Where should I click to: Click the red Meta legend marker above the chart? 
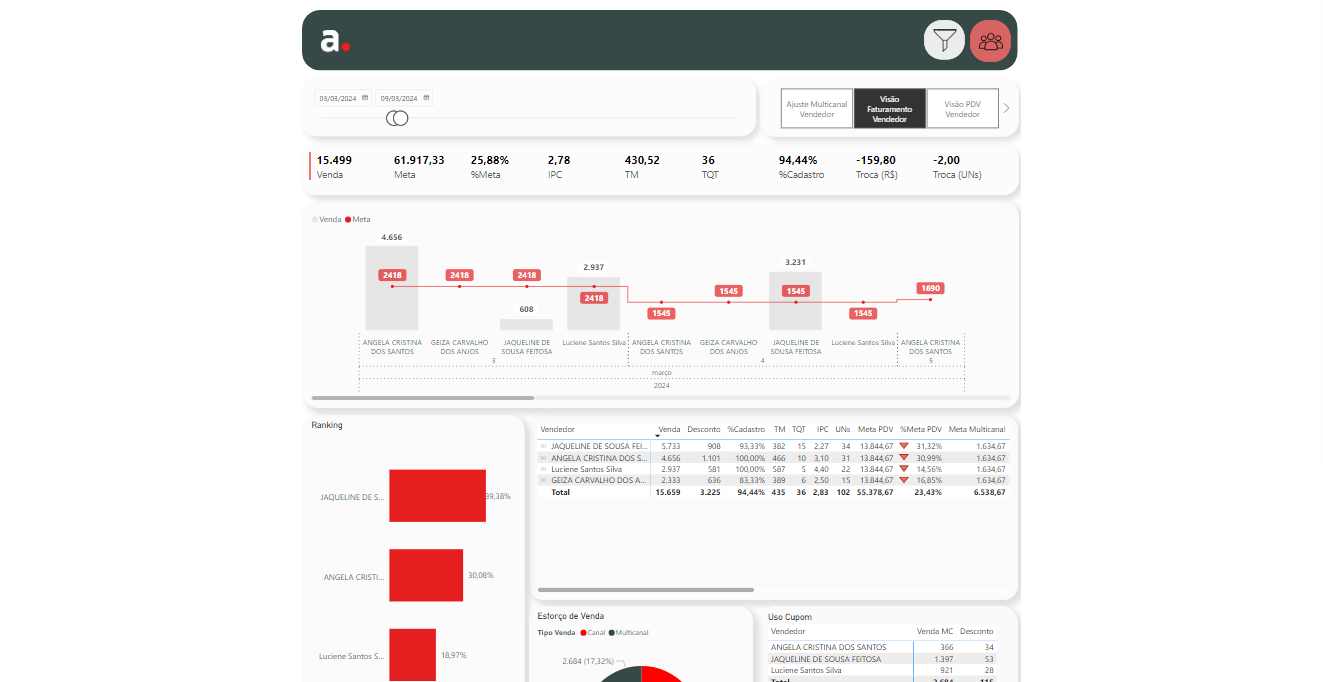[x=348, y=219]
